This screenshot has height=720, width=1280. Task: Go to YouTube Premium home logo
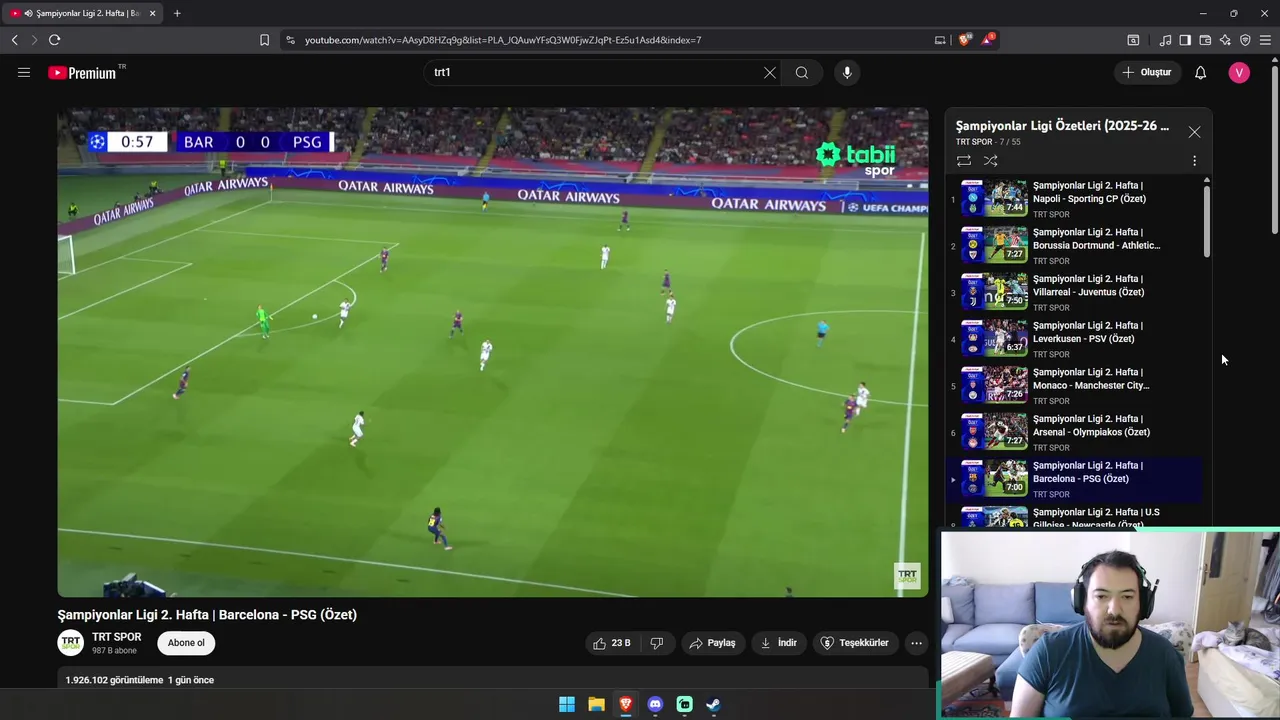[x=82, y=73]
